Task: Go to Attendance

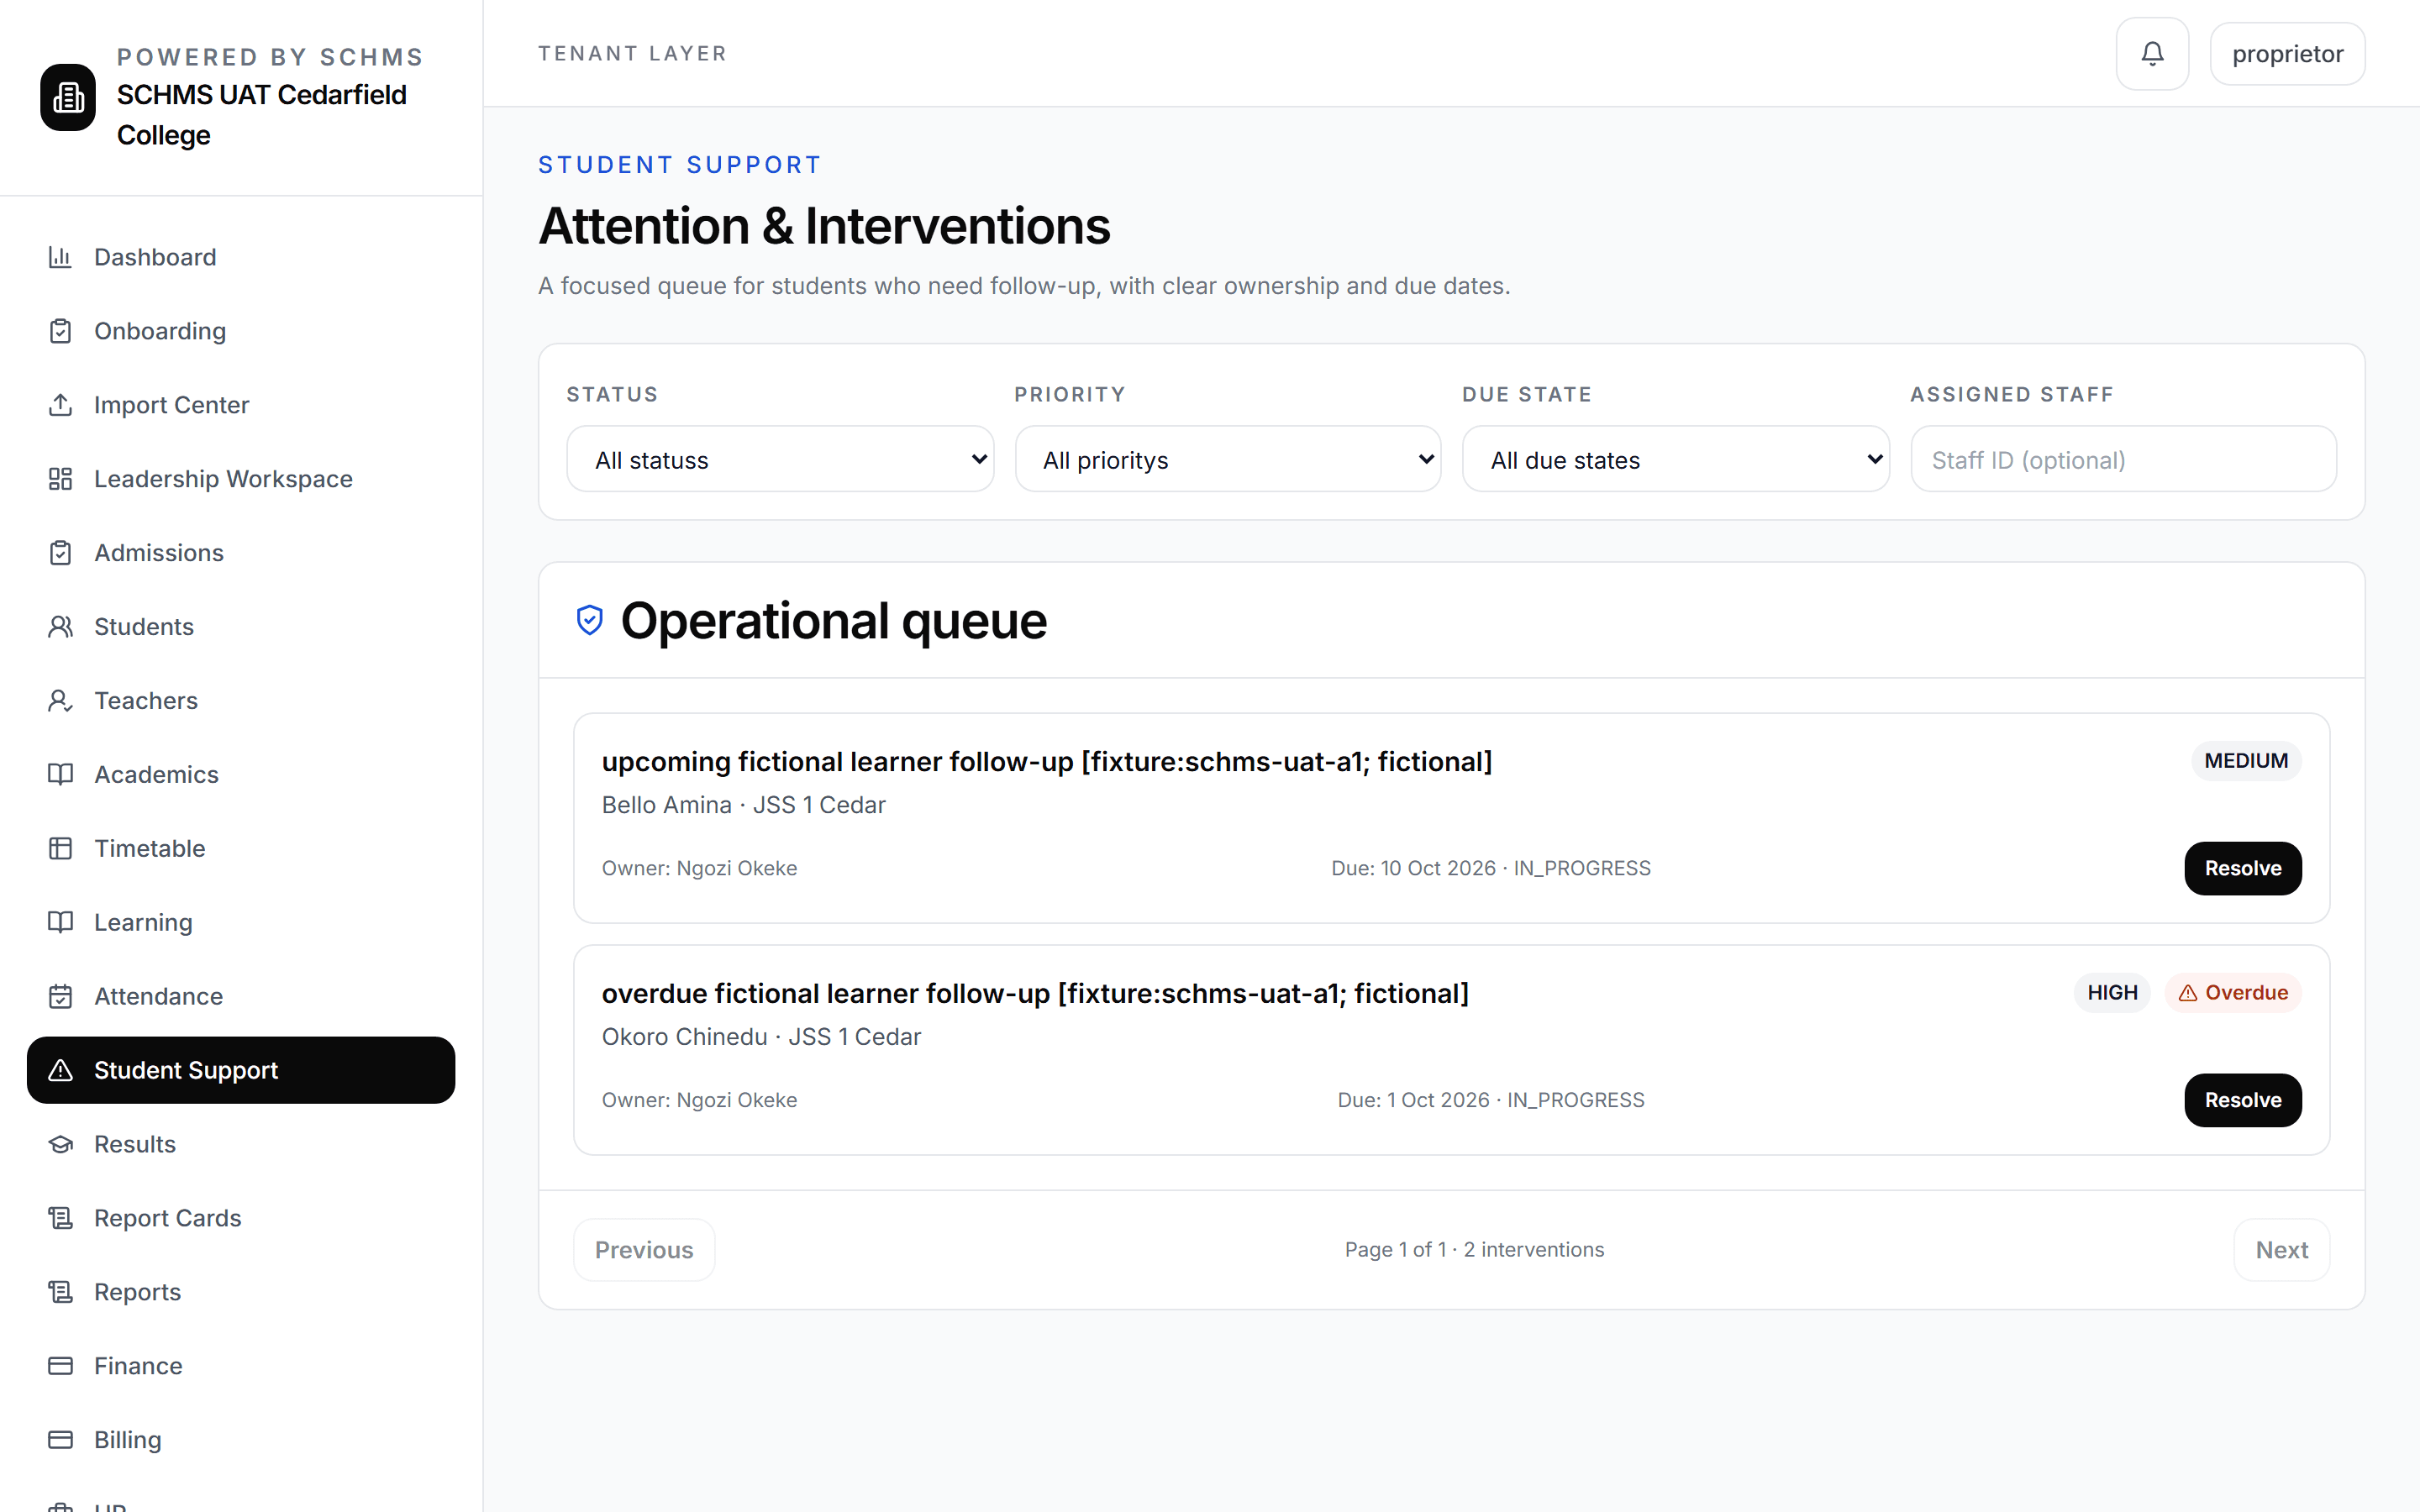Action: [x=241, y=997]
